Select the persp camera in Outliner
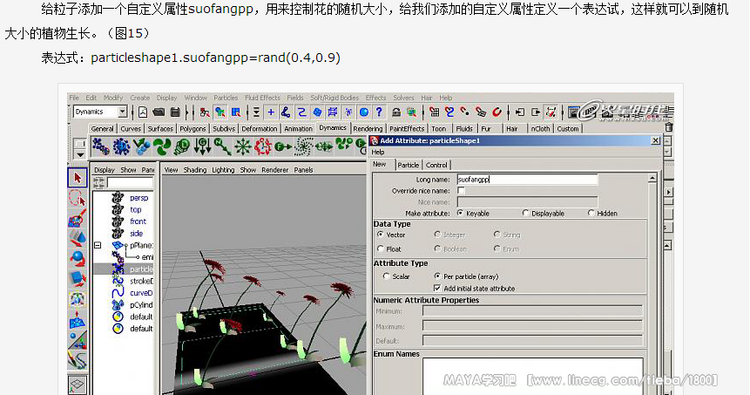This screenshot has height=395, width=750. coord(139,198)
